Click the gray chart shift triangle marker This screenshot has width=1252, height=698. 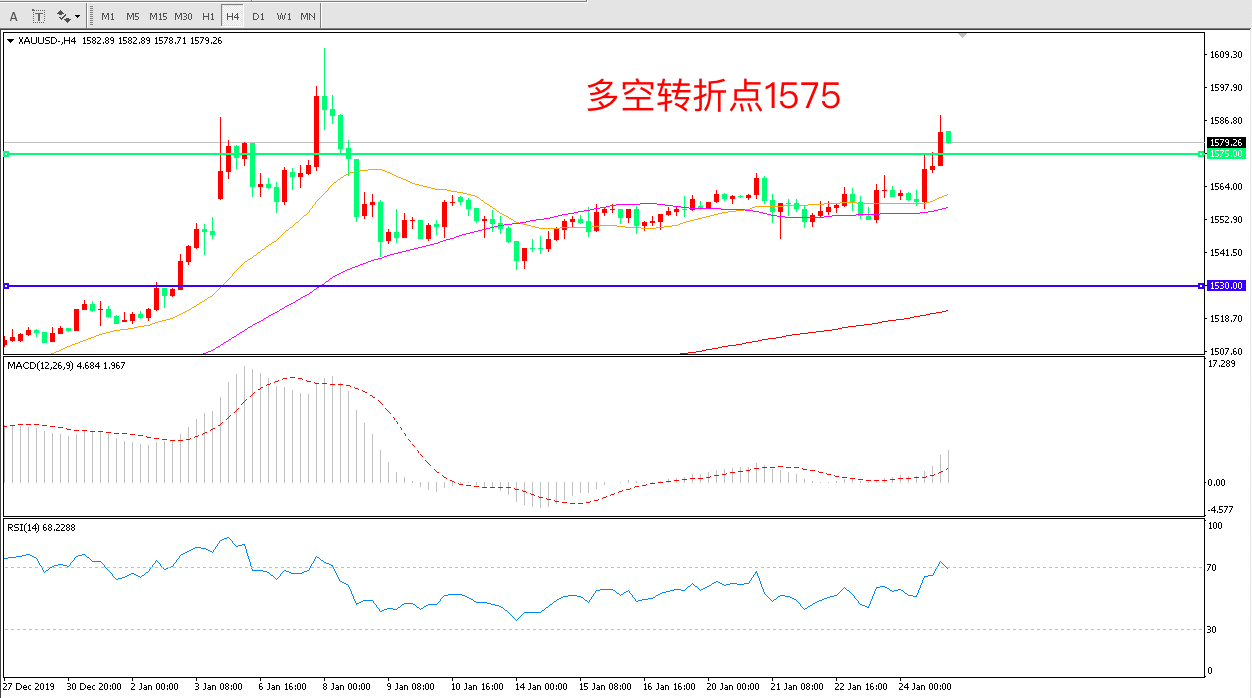[x=962, y=35]
